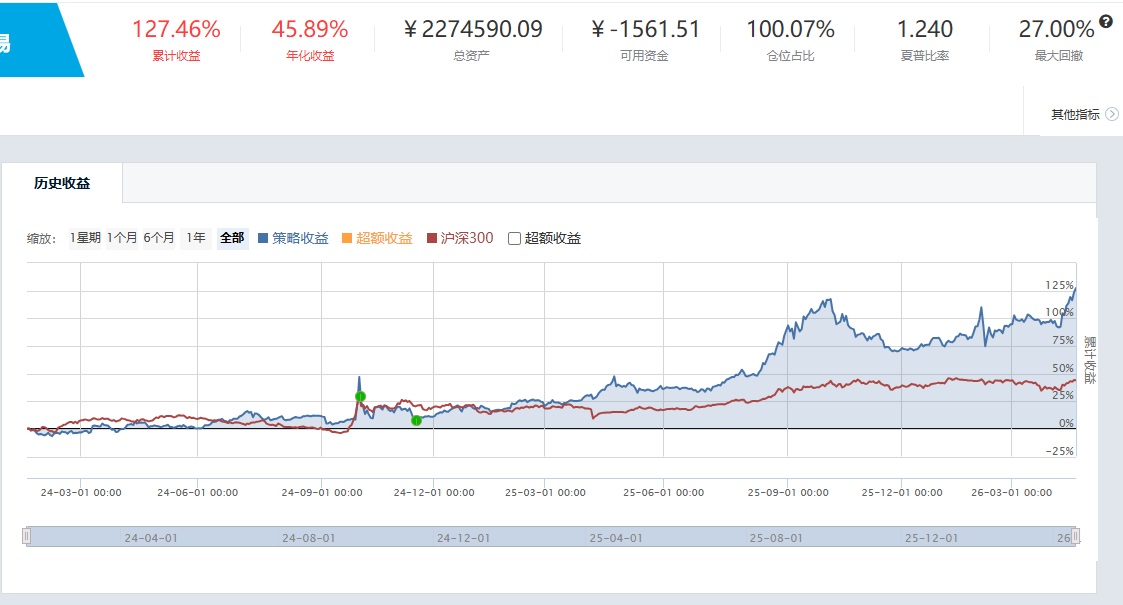
Task: Select the second green marker near 24-12-01
Action: click(416, 420)
